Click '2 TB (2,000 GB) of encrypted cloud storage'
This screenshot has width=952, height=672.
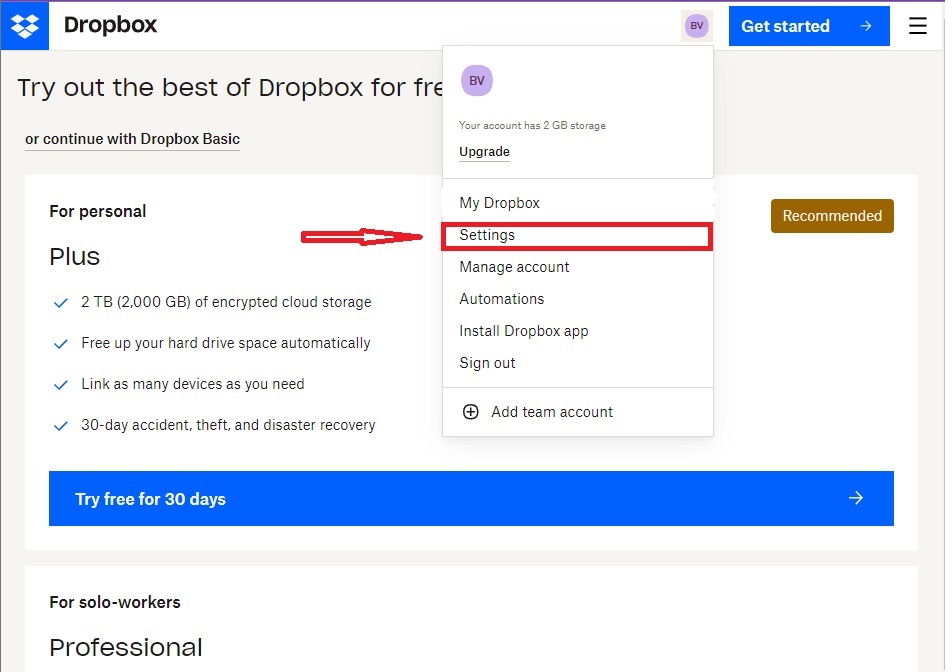click(226, 302)
